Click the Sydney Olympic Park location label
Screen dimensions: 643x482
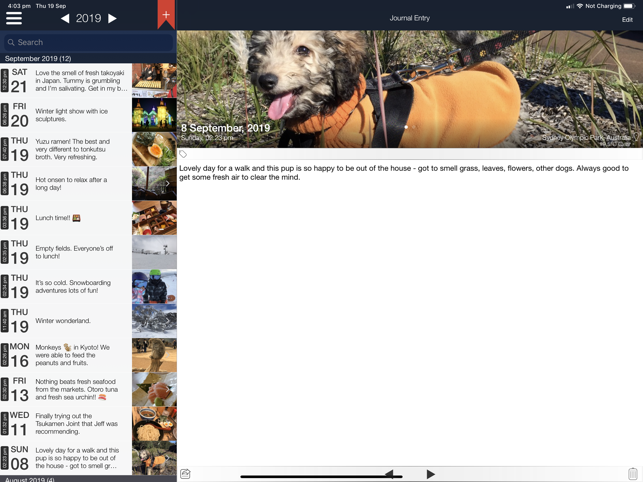[x=586, y=137]
